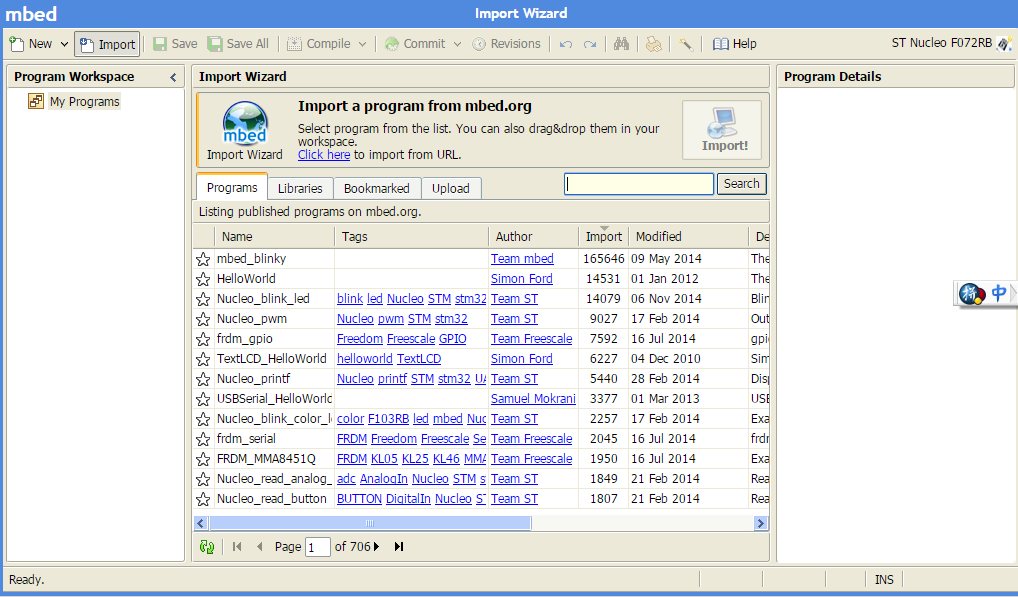
Task: Click the Search button
Action: click(x=741, y=184)
